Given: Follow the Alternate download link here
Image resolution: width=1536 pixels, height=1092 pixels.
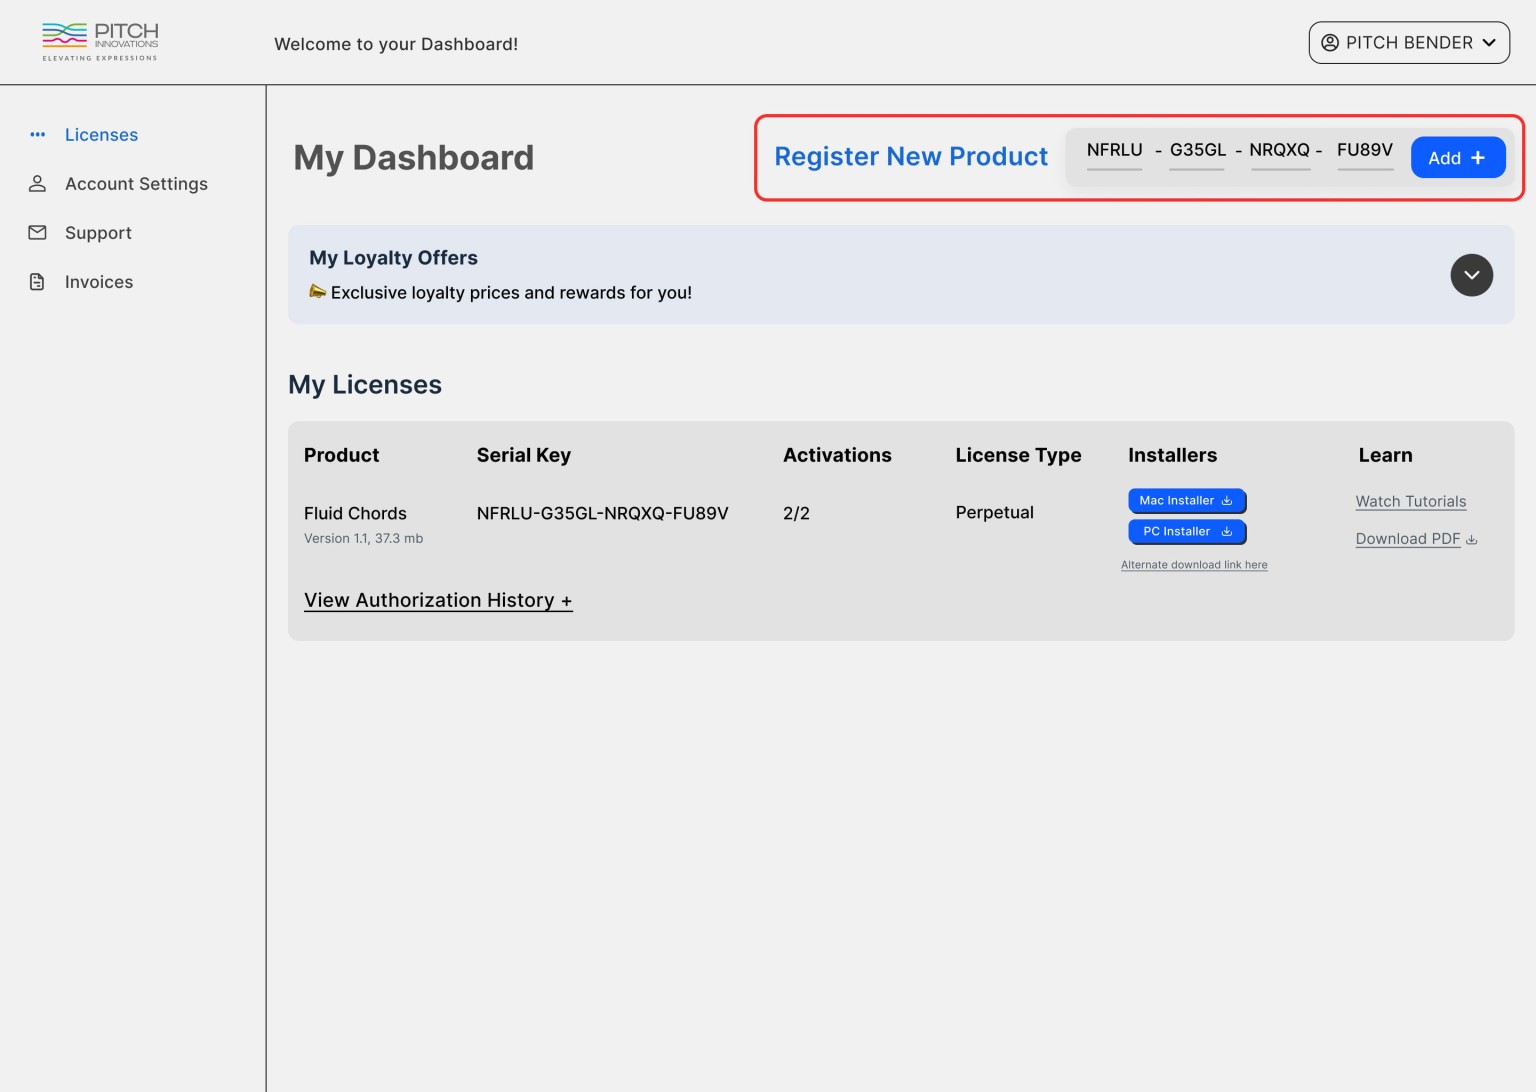Looking at the screenshot, I should pos(1194,565).
